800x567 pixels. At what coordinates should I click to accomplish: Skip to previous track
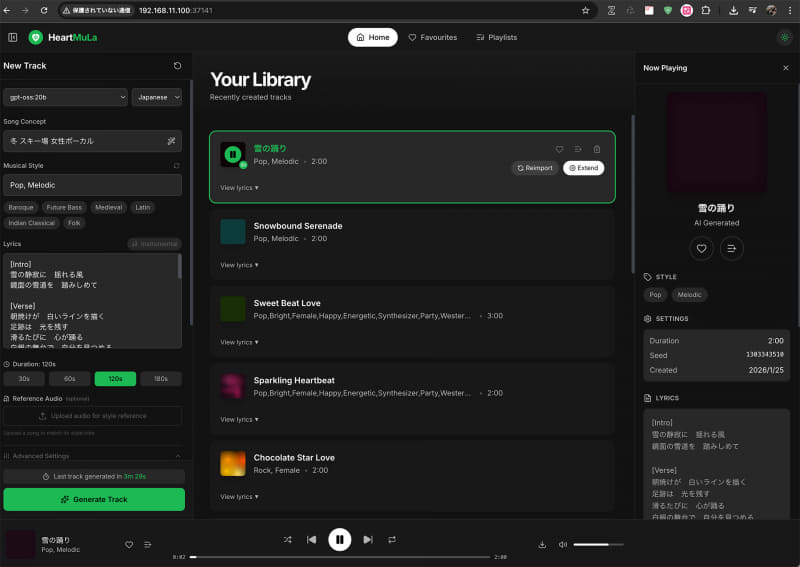pos(311,539)
